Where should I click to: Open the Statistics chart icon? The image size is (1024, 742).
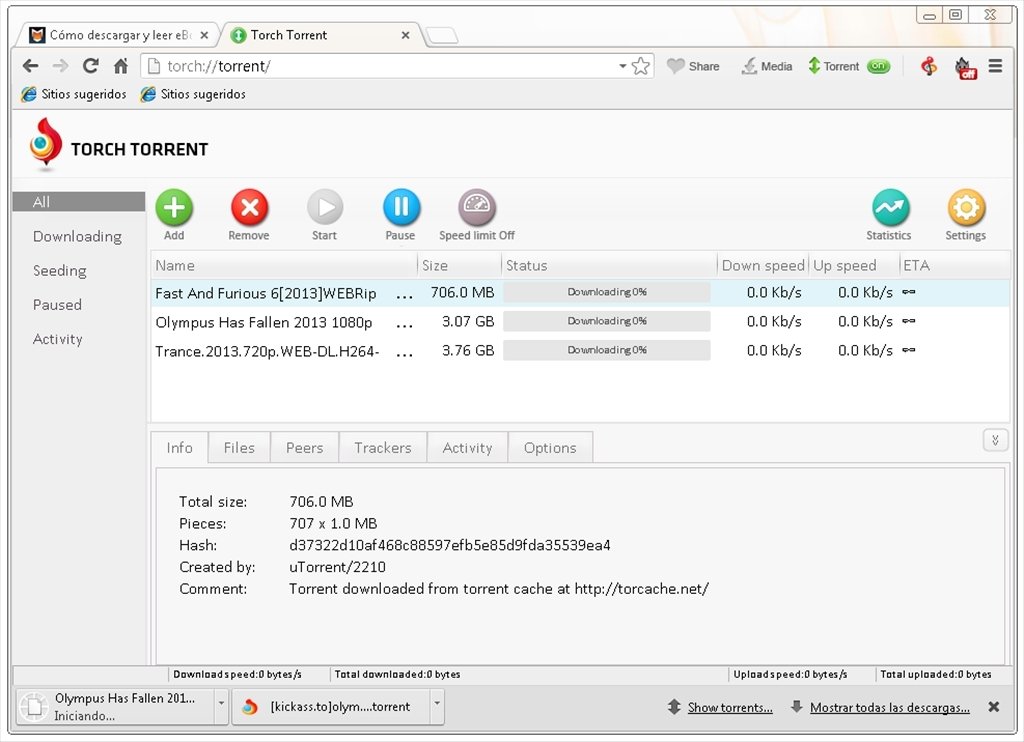point(890,208)
